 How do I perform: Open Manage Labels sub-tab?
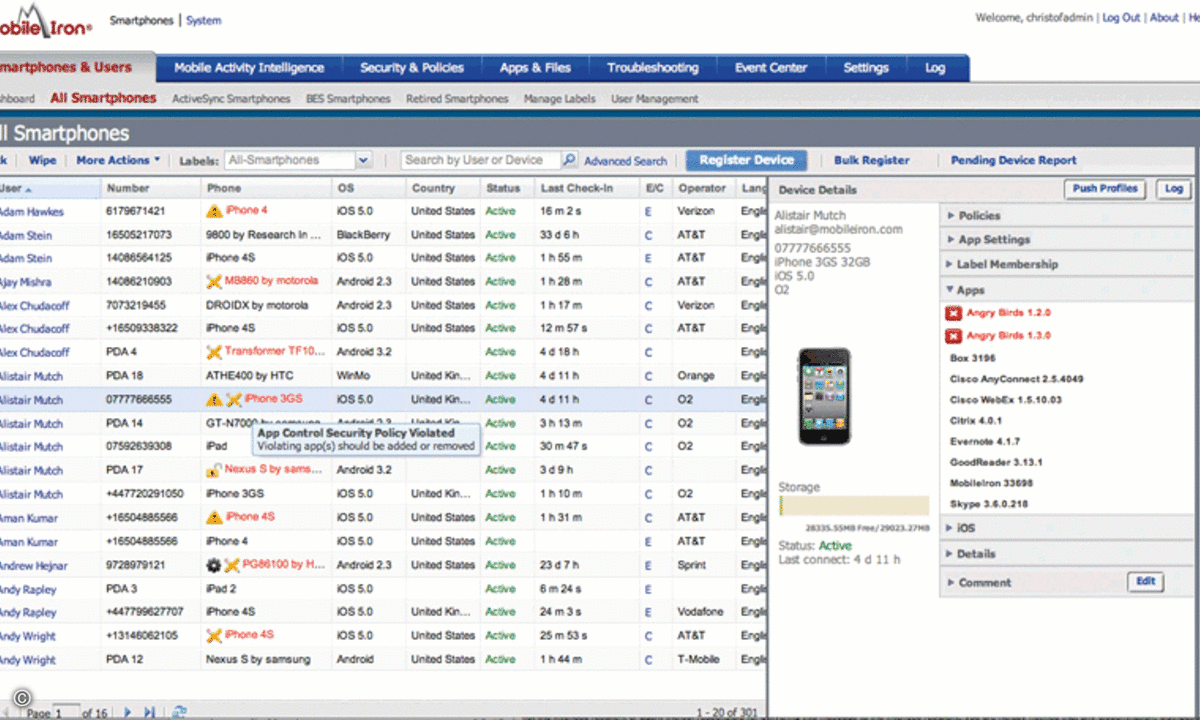(x=559, y=99)
